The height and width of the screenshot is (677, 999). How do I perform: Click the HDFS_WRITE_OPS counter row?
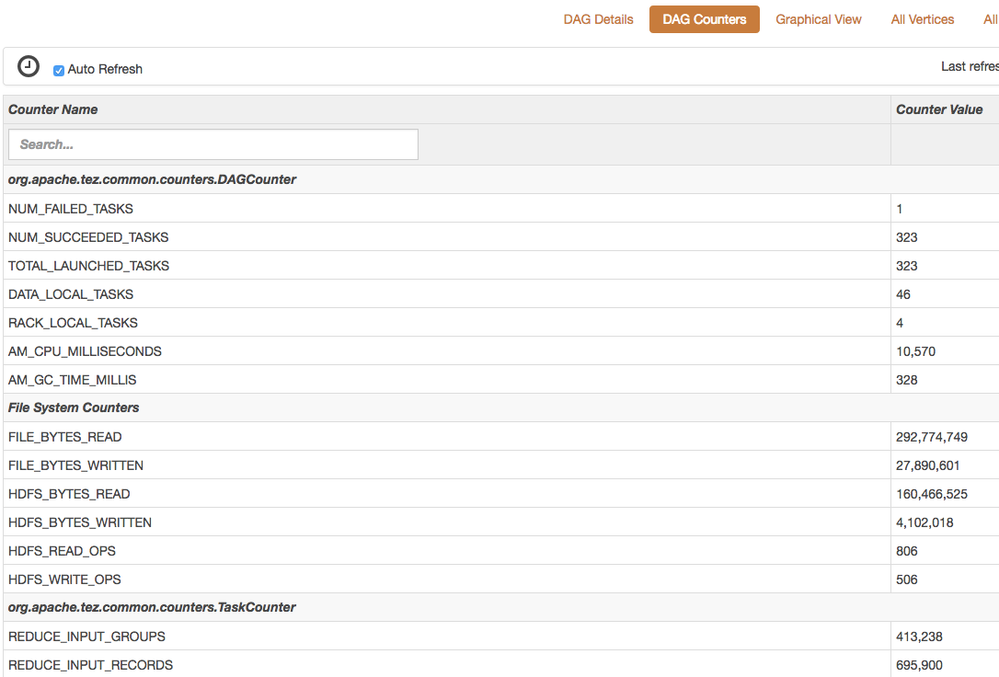64,580
